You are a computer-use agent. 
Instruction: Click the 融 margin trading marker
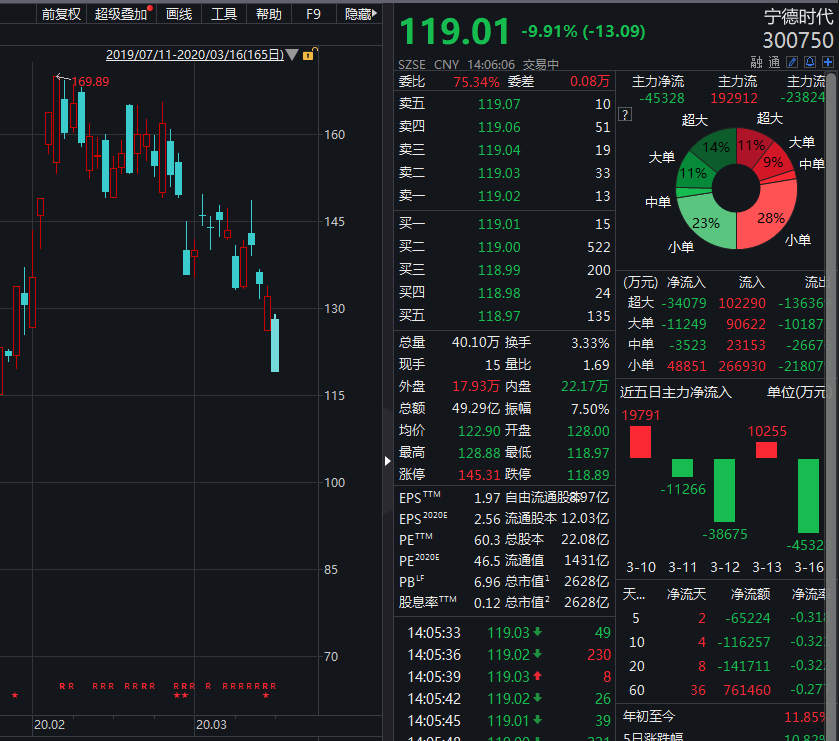point(755,62)
